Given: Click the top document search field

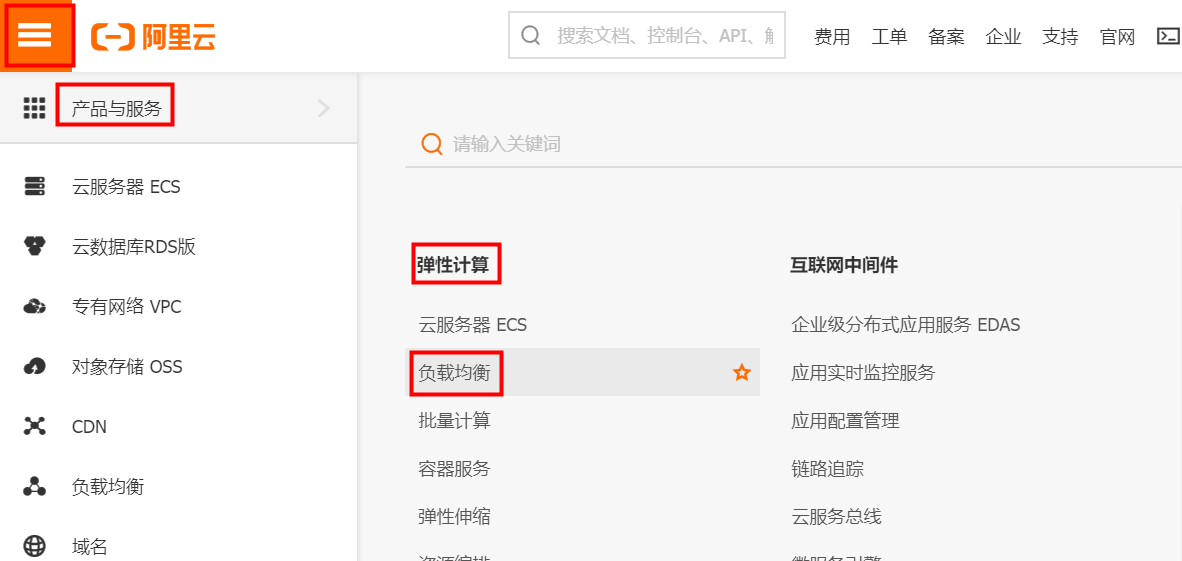Looking at the screenshot, I should pos(647,35).
